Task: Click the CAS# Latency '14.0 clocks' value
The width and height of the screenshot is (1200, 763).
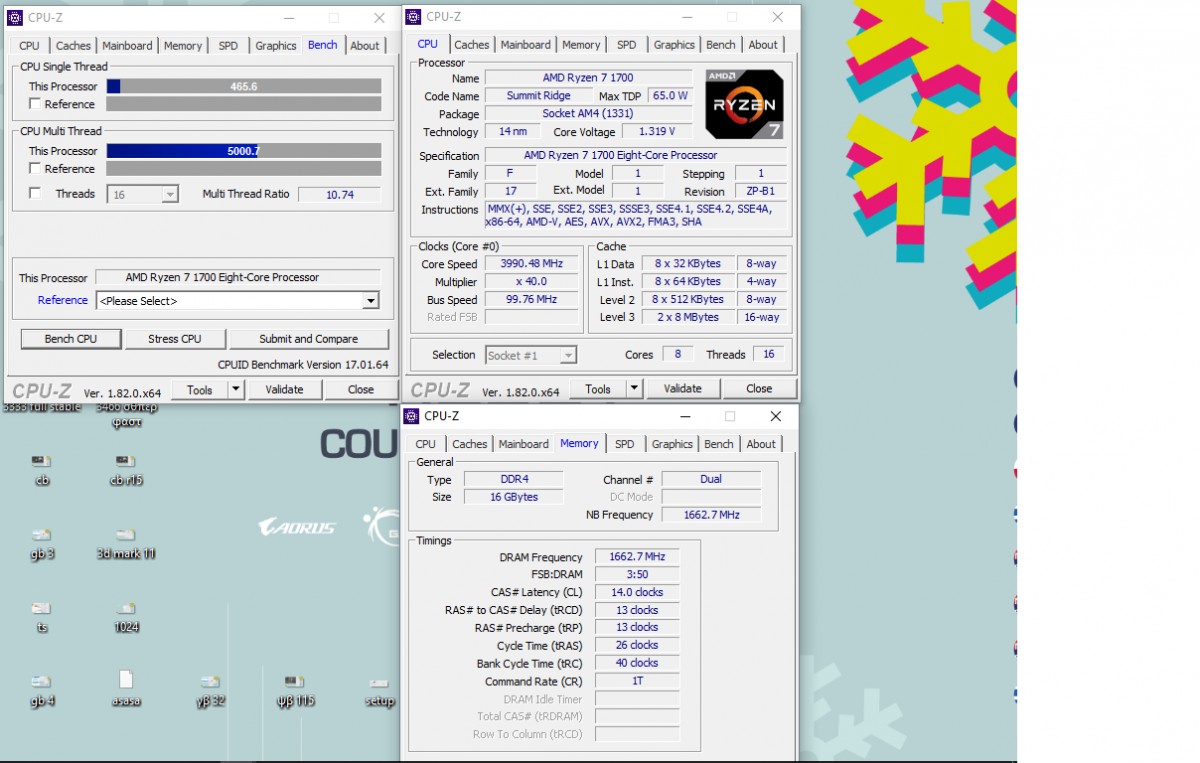Action: (637, 592)
